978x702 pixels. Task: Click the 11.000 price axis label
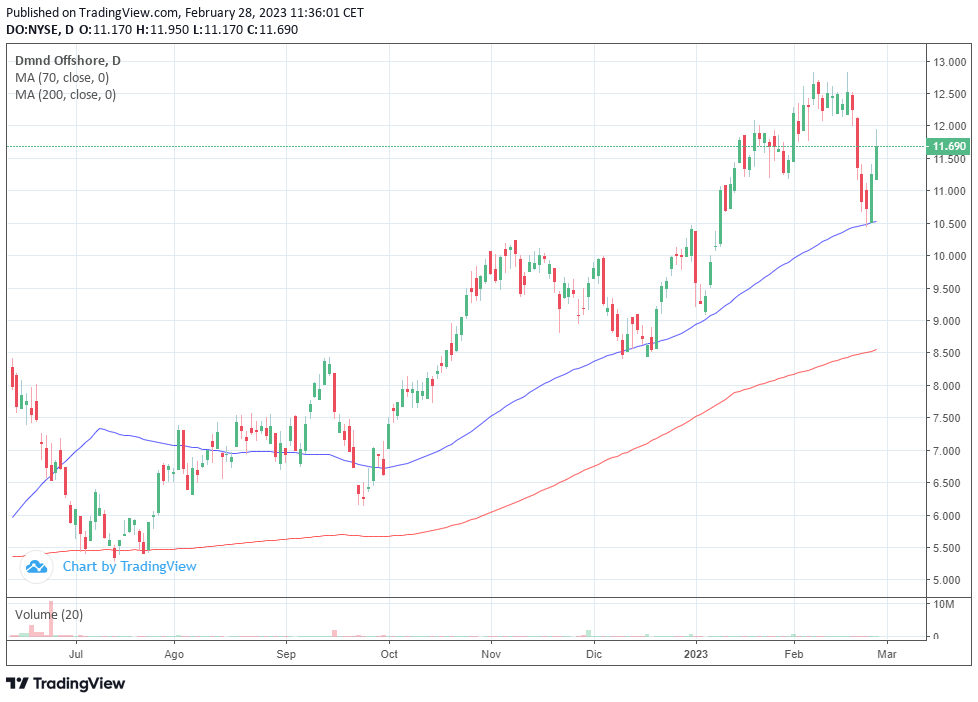(950, 191)
